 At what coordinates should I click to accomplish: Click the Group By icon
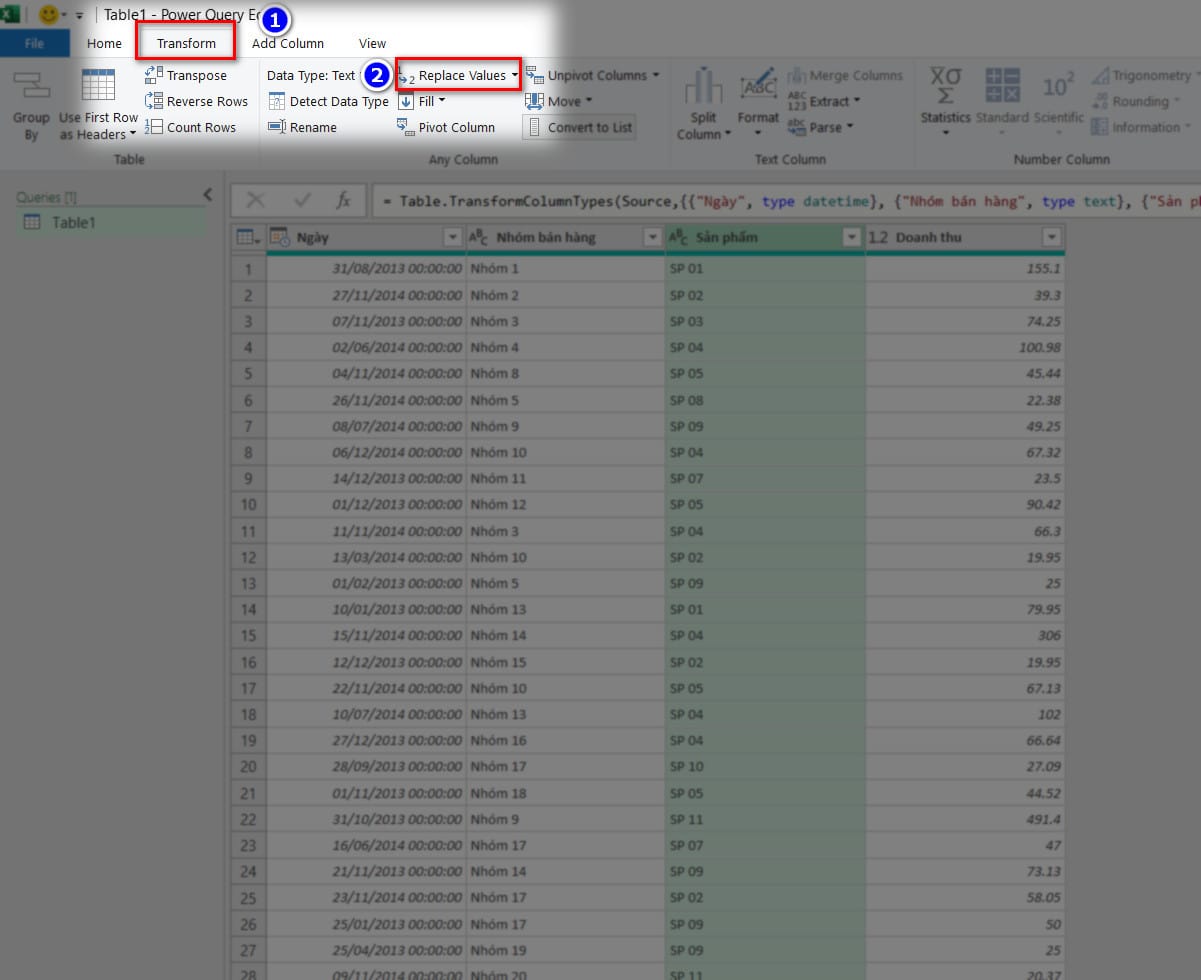(31, 88)
